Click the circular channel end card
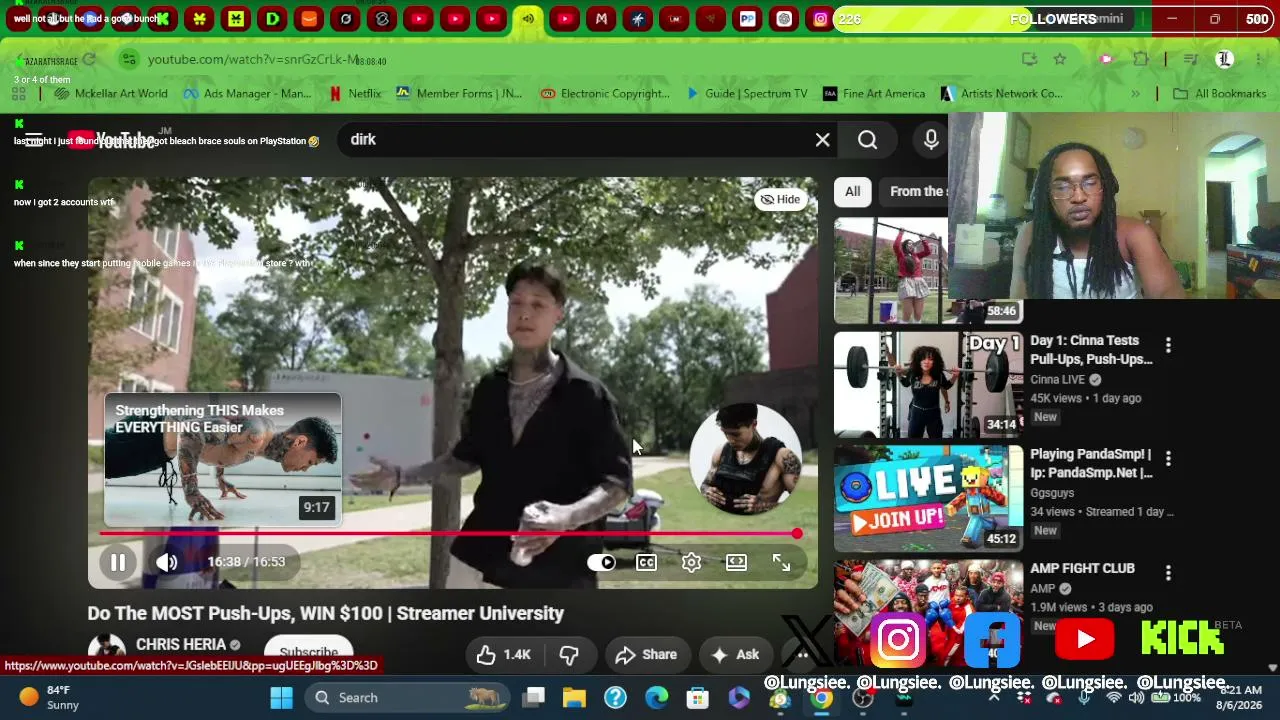 (746, 459)
